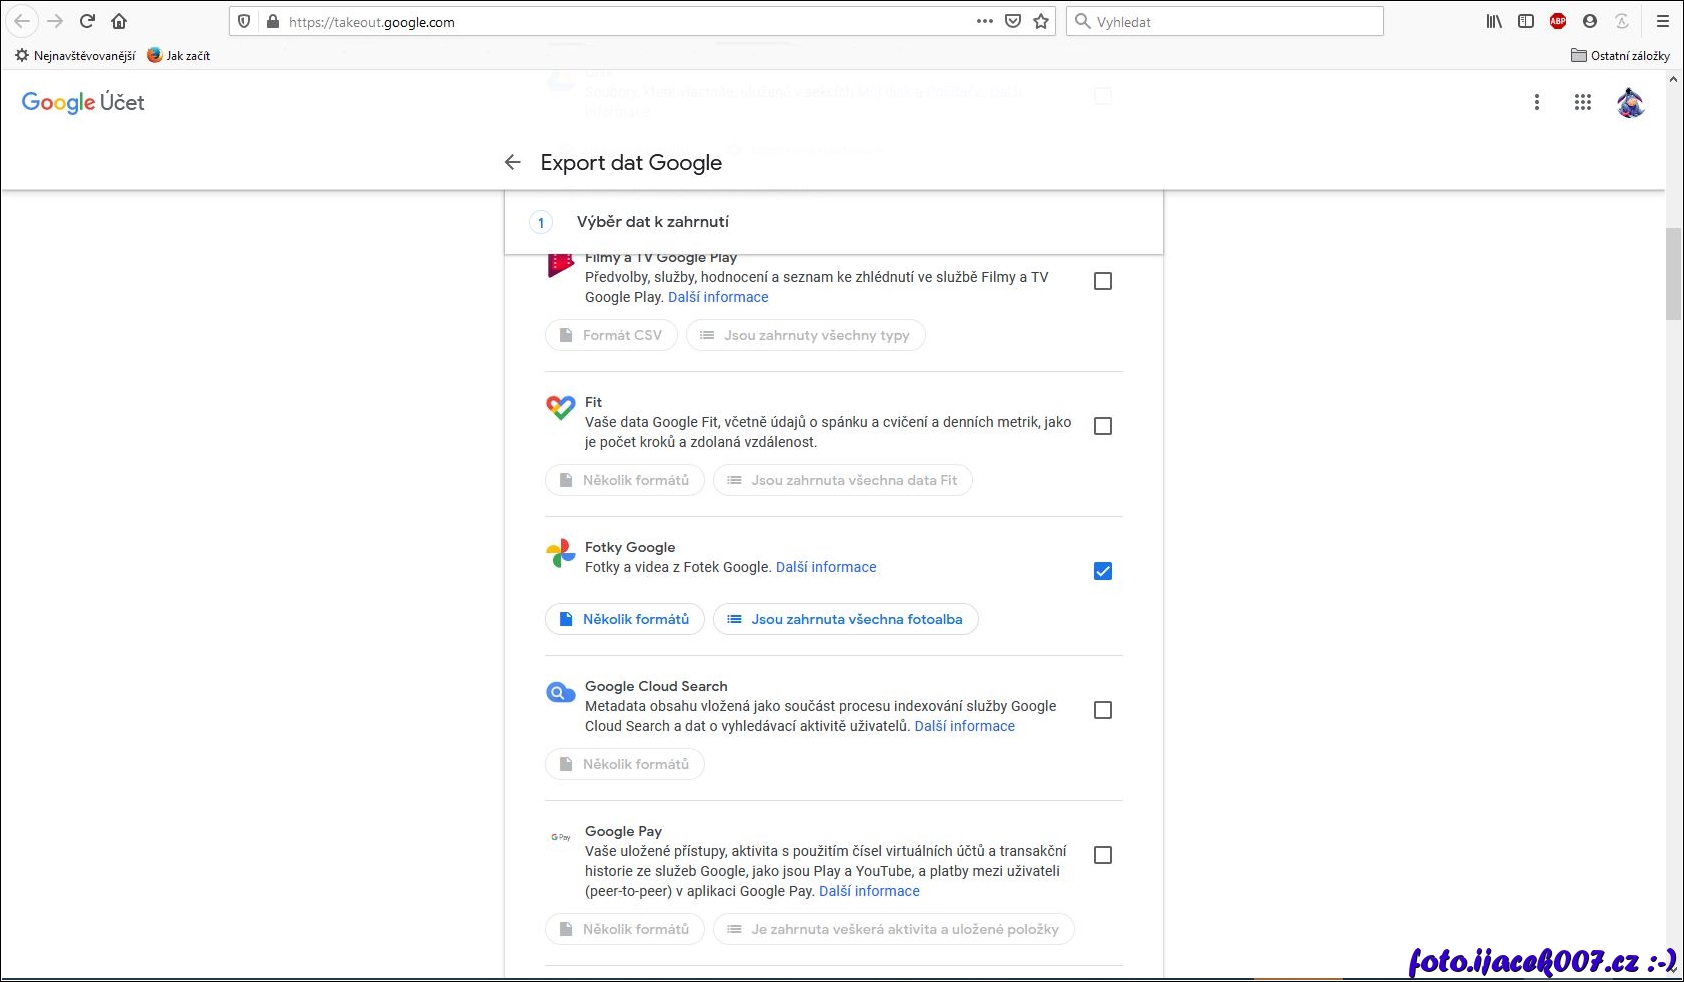This screenshot has width=1684, height=982.
Task: Select the Google Cloud Search checkbox
Action: click(x=1103, y=710)
